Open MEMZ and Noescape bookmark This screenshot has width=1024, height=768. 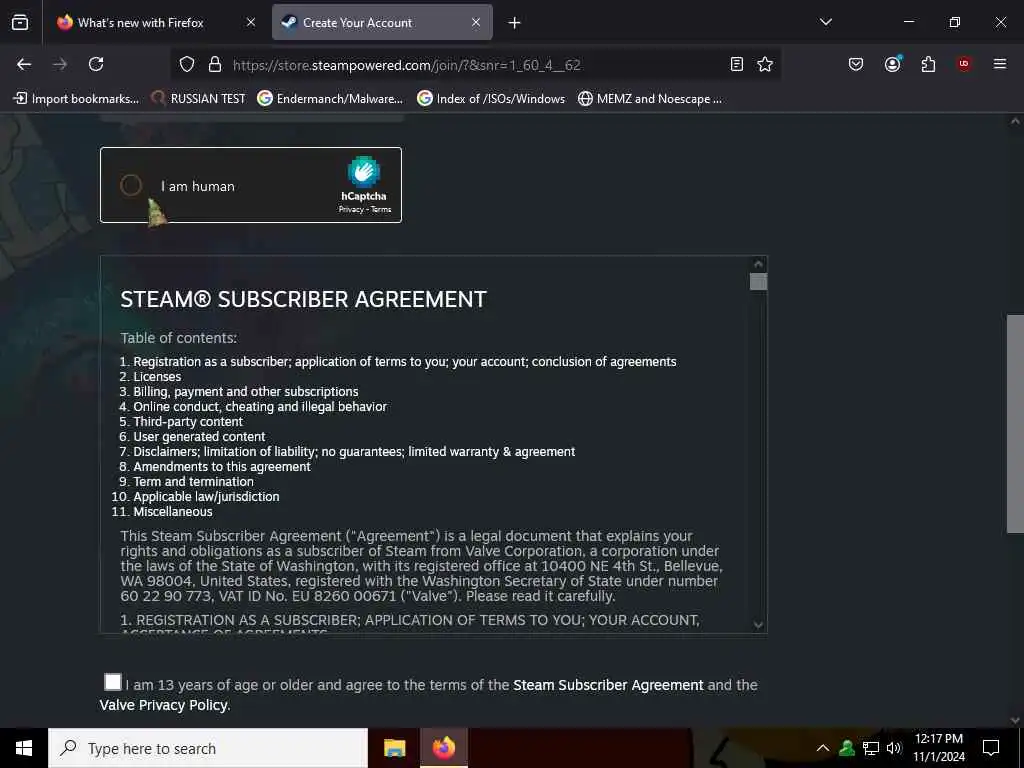click(x=650, y=99)
